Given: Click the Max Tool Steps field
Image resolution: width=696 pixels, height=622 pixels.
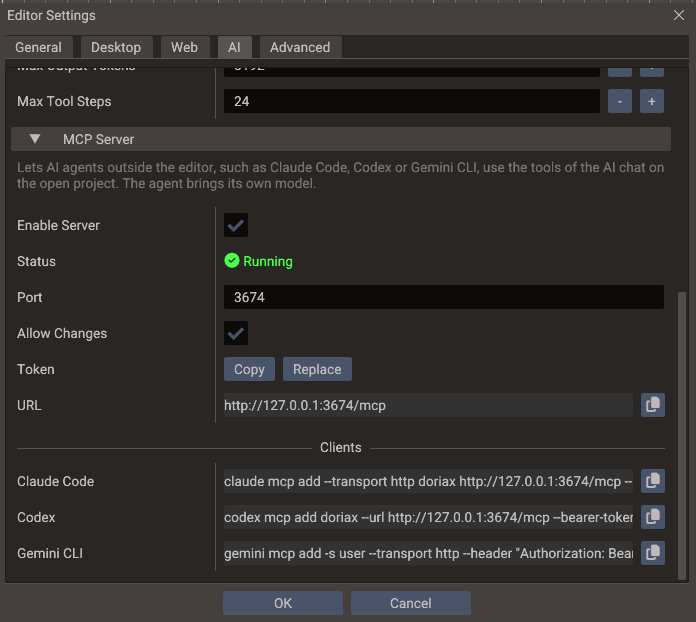Looking at the screenshot, I should (x=412, y=101).
